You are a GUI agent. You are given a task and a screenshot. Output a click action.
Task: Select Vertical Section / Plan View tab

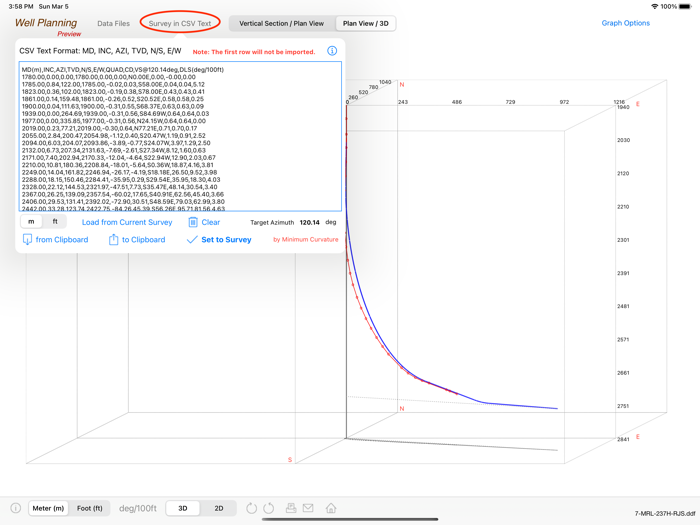coord(281,23)
